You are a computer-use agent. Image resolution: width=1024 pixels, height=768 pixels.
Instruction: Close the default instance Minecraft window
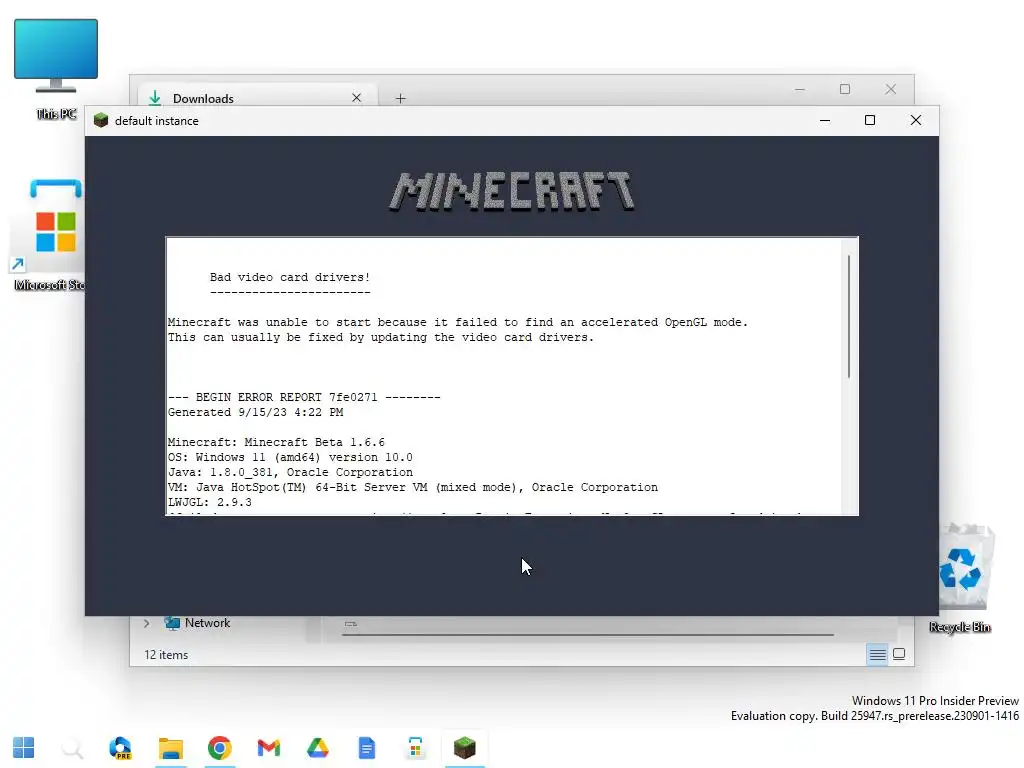click(916, 120)
